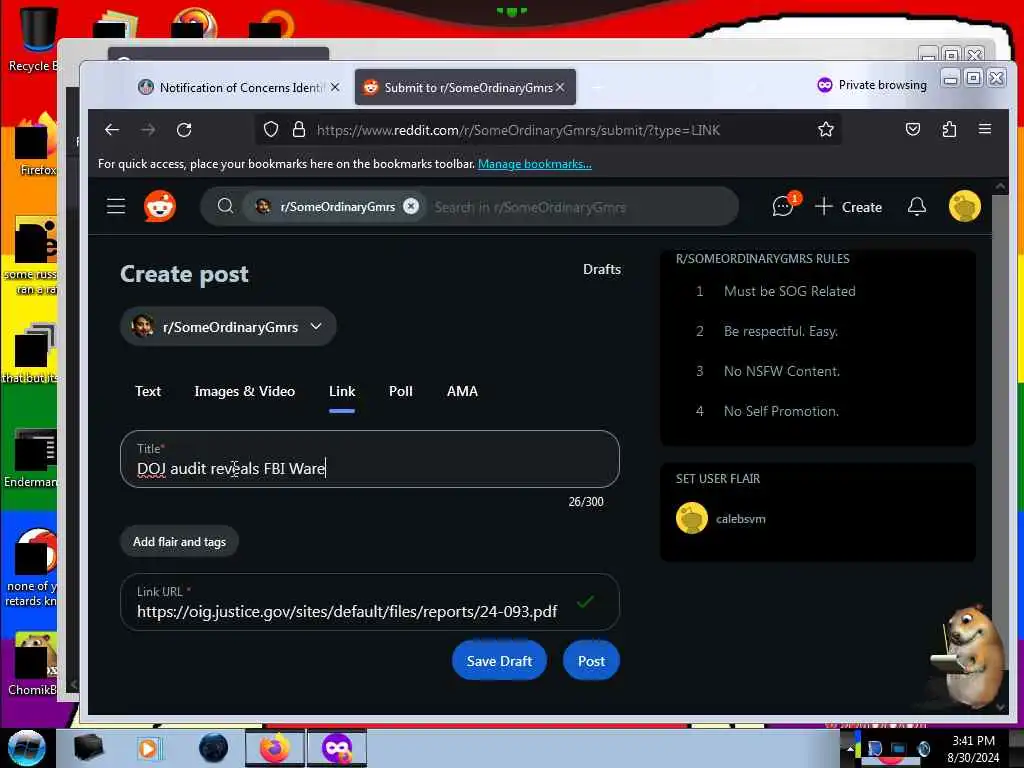Open the Firefox extensions puzzle icon
Viewport: 1024px width, 768px height.
click(949, 129)
